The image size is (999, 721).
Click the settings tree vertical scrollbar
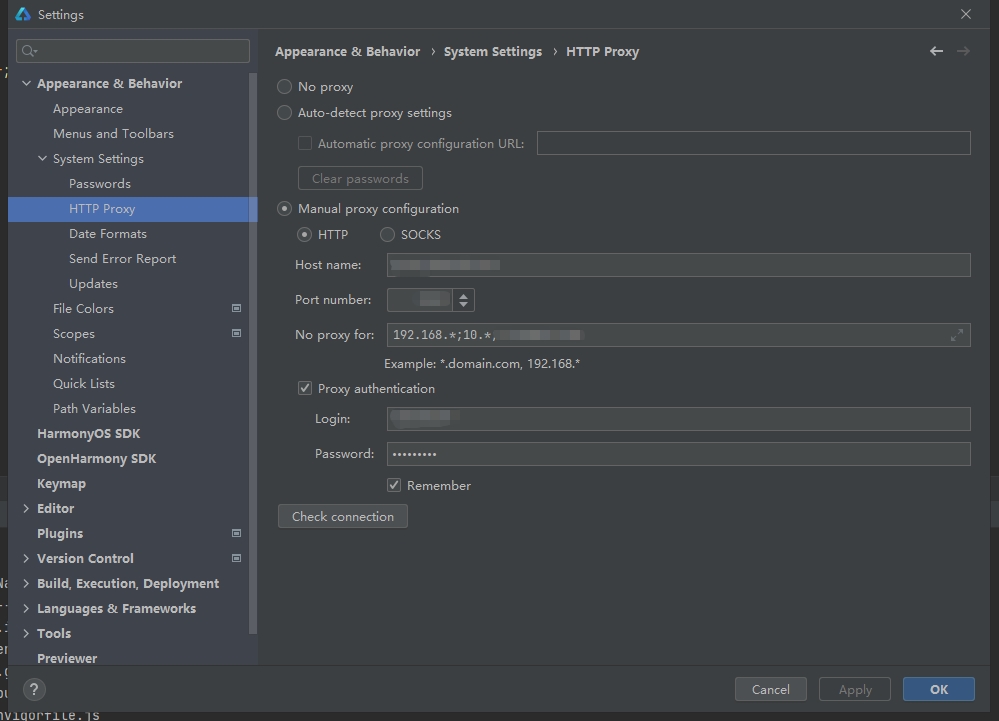point(253,353)
